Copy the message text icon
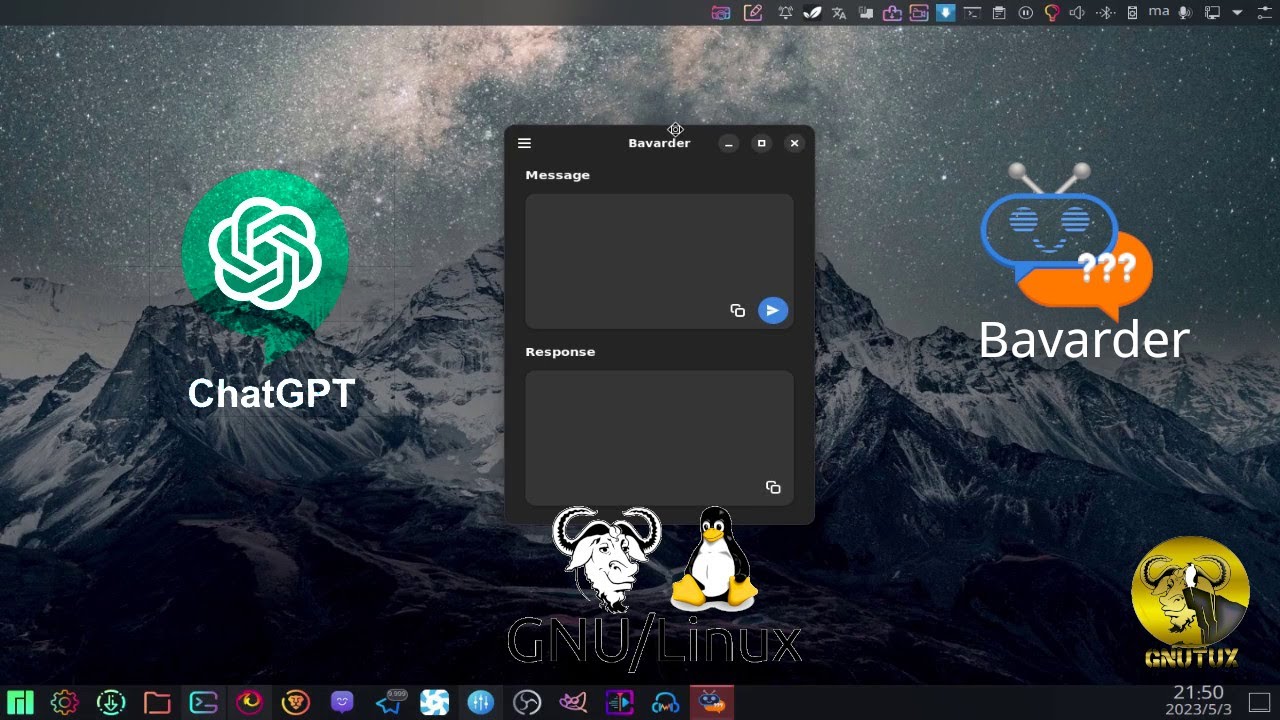This screenshot has height=720, width=1280. click(738, 311)
